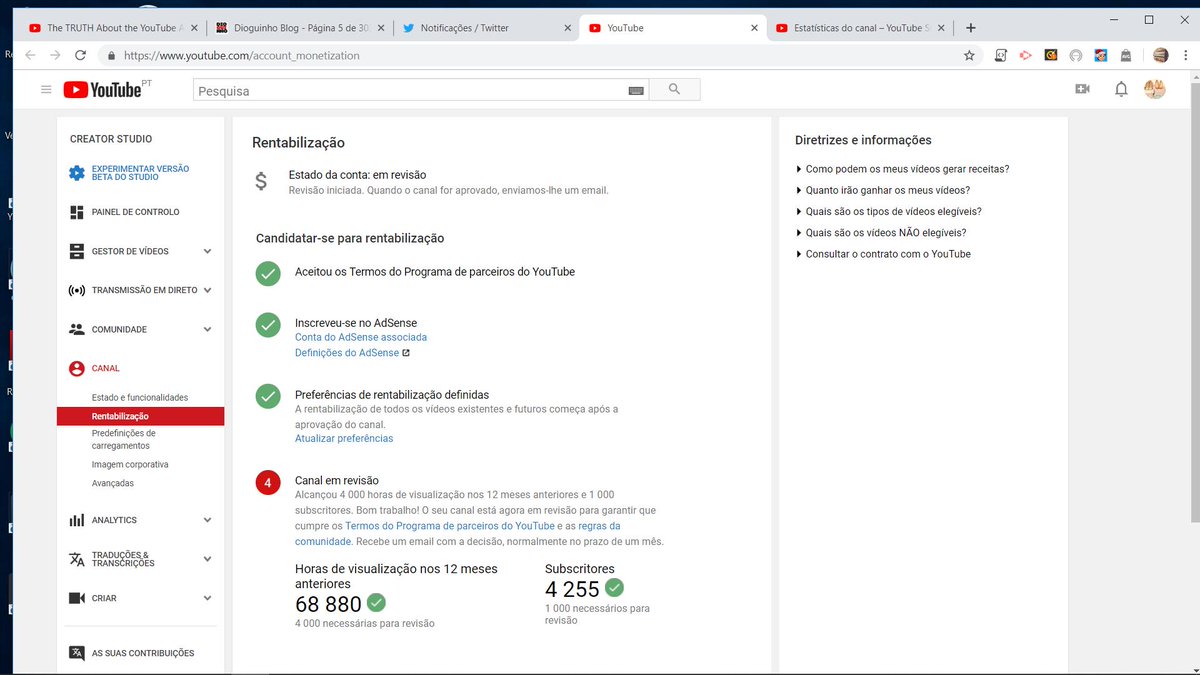This screenshot has height=675, width=1200.
Task: Click the browser address bar URL
Action: pyautogui.click(x=242, y=56)
